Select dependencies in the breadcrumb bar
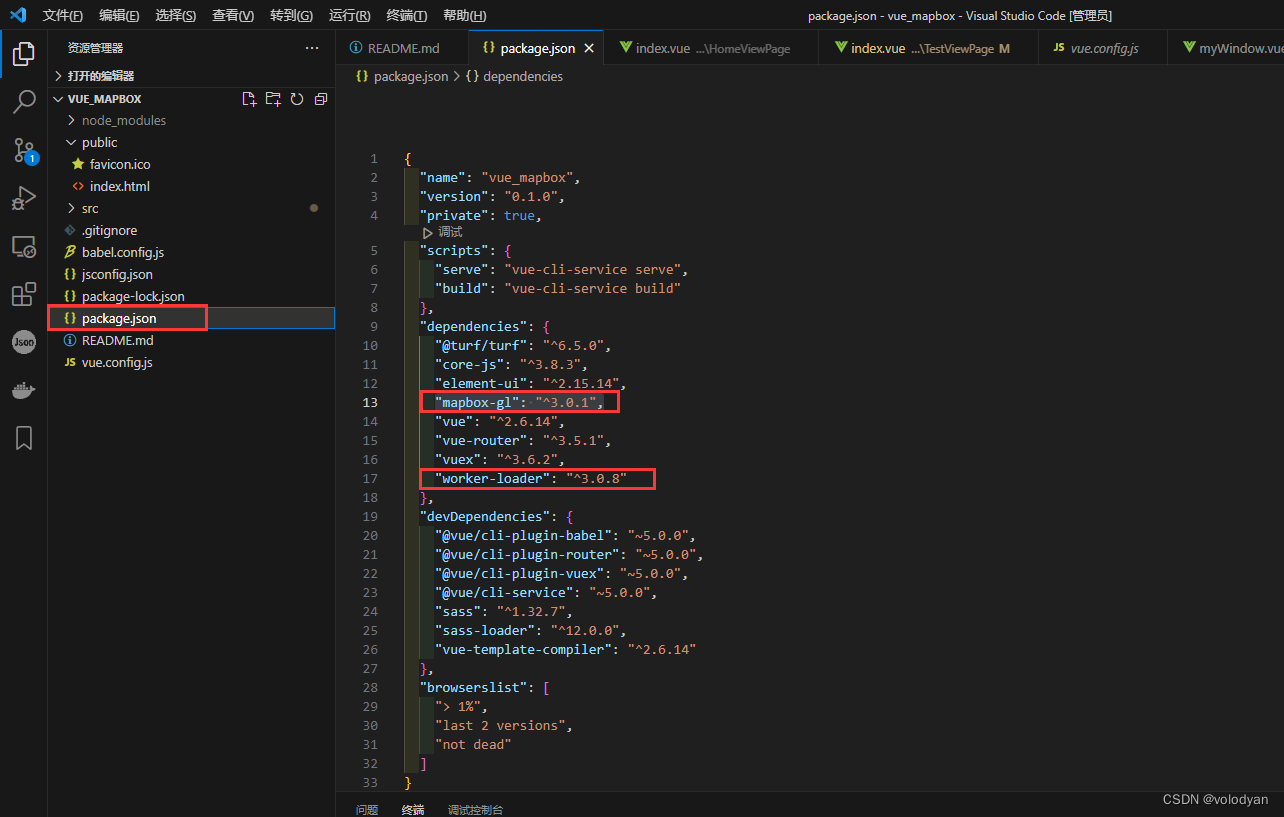The image size is (1284, 817). 524,76
